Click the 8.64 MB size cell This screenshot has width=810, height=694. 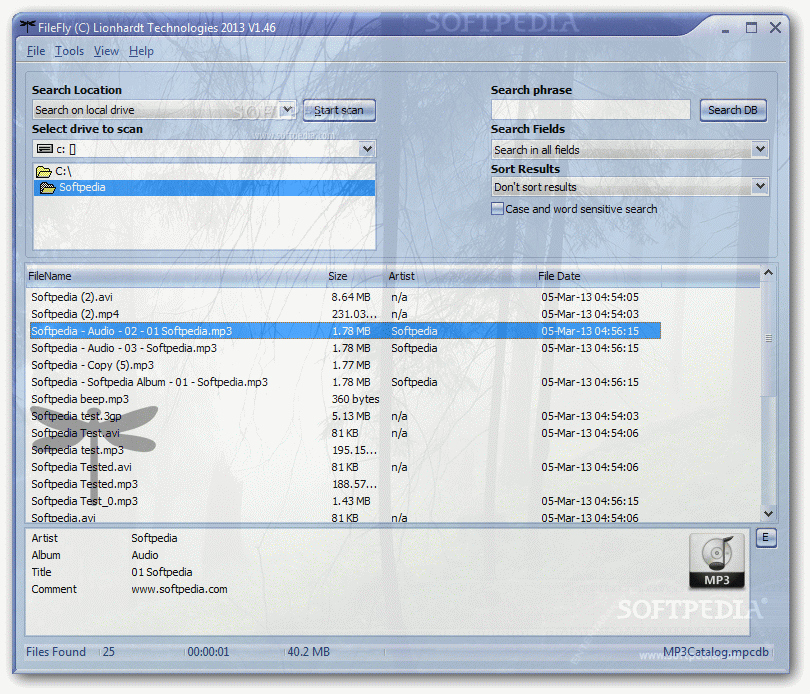[351, 297]
